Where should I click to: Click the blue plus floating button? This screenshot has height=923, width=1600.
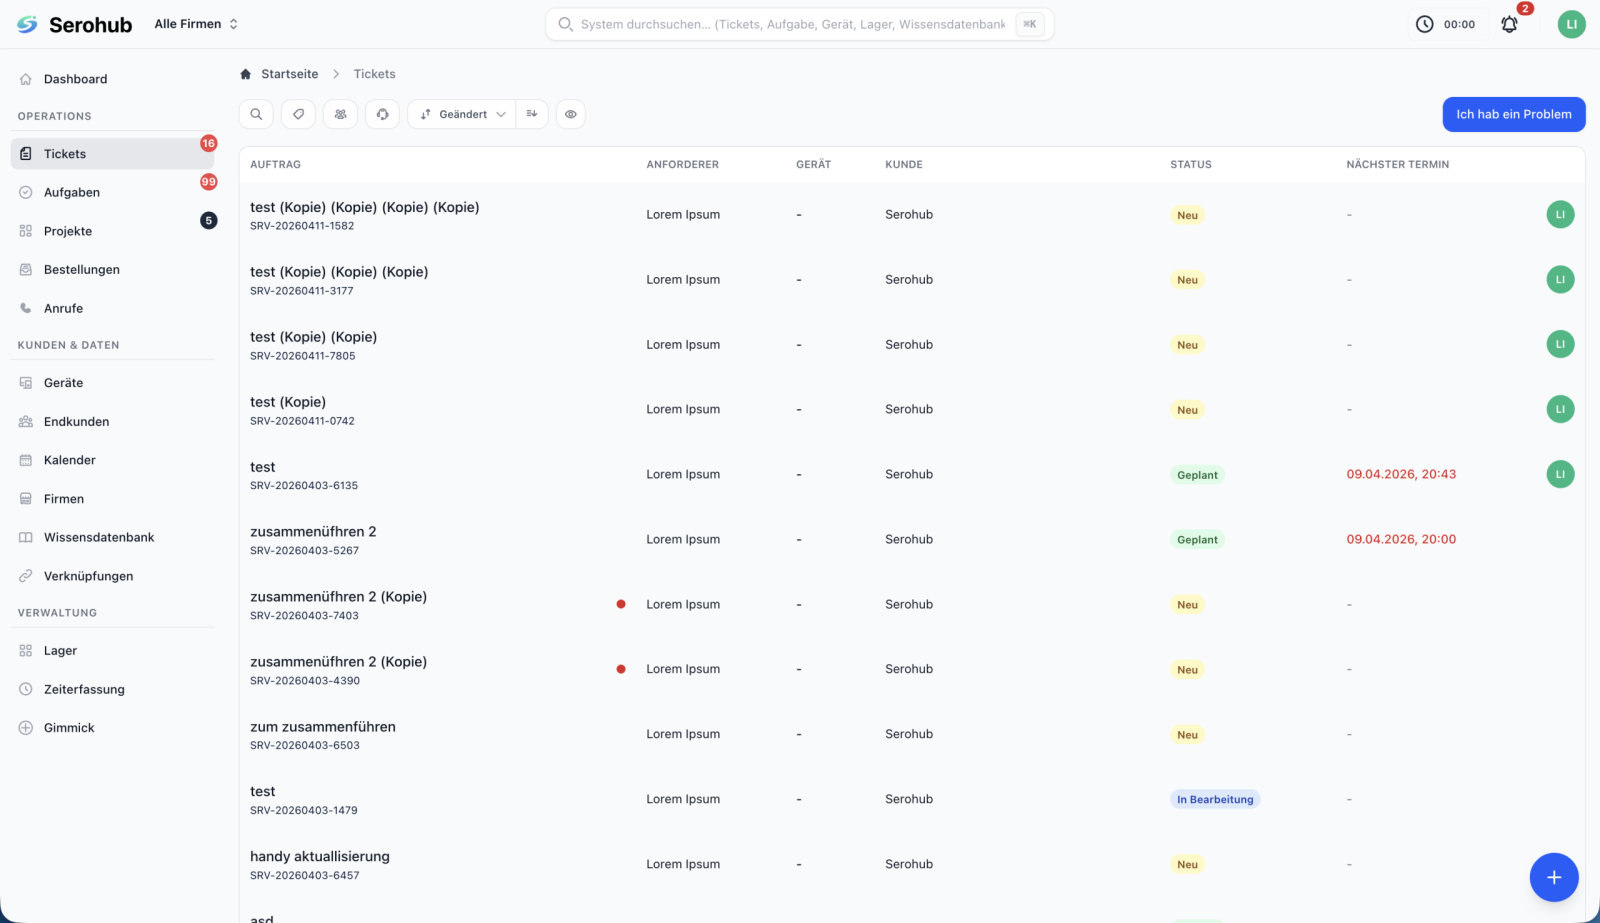click(1553, 877)
